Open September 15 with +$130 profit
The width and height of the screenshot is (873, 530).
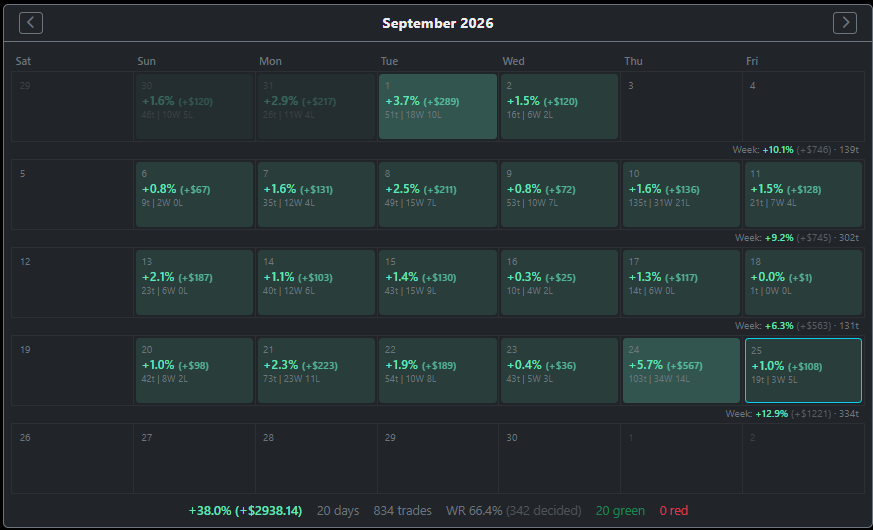438,282
